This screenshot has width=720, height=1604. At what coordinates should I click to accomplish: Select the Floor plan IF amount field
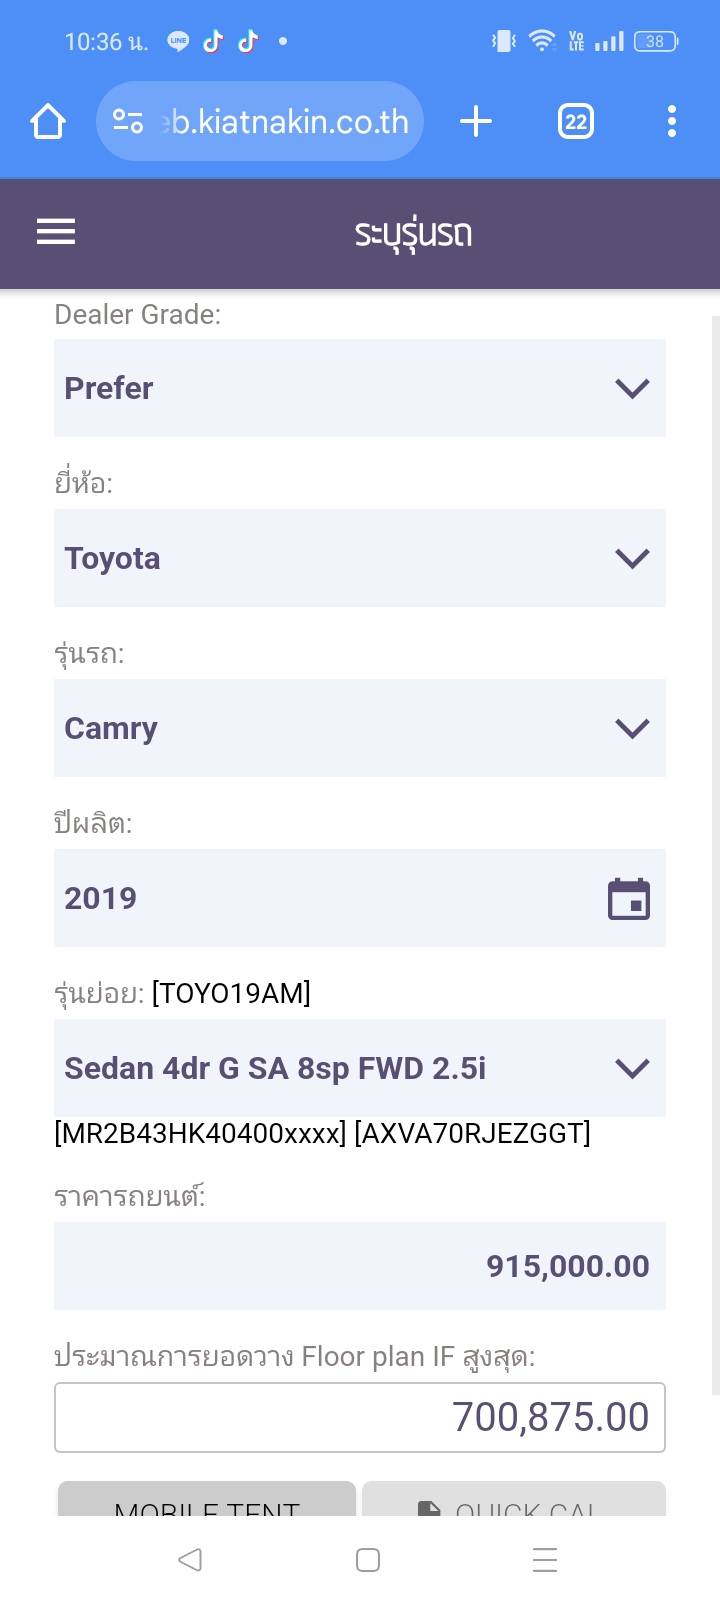[x=360, y=1417]
